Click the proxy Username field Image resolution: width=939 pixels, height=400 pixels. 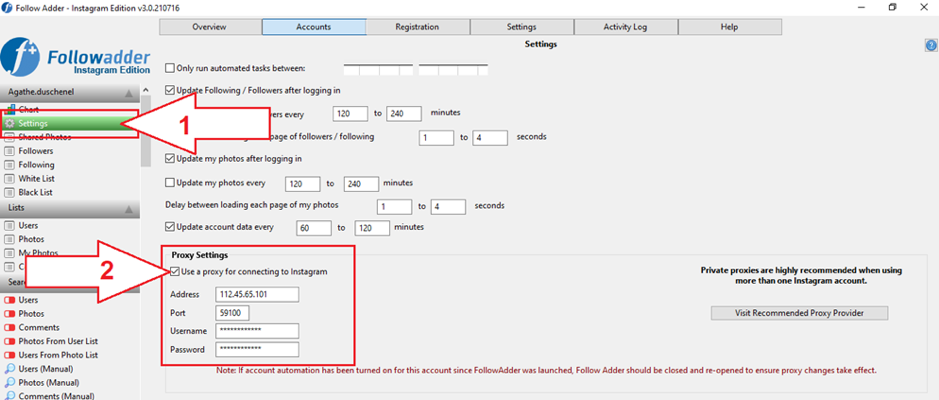(x=257, y=331)
